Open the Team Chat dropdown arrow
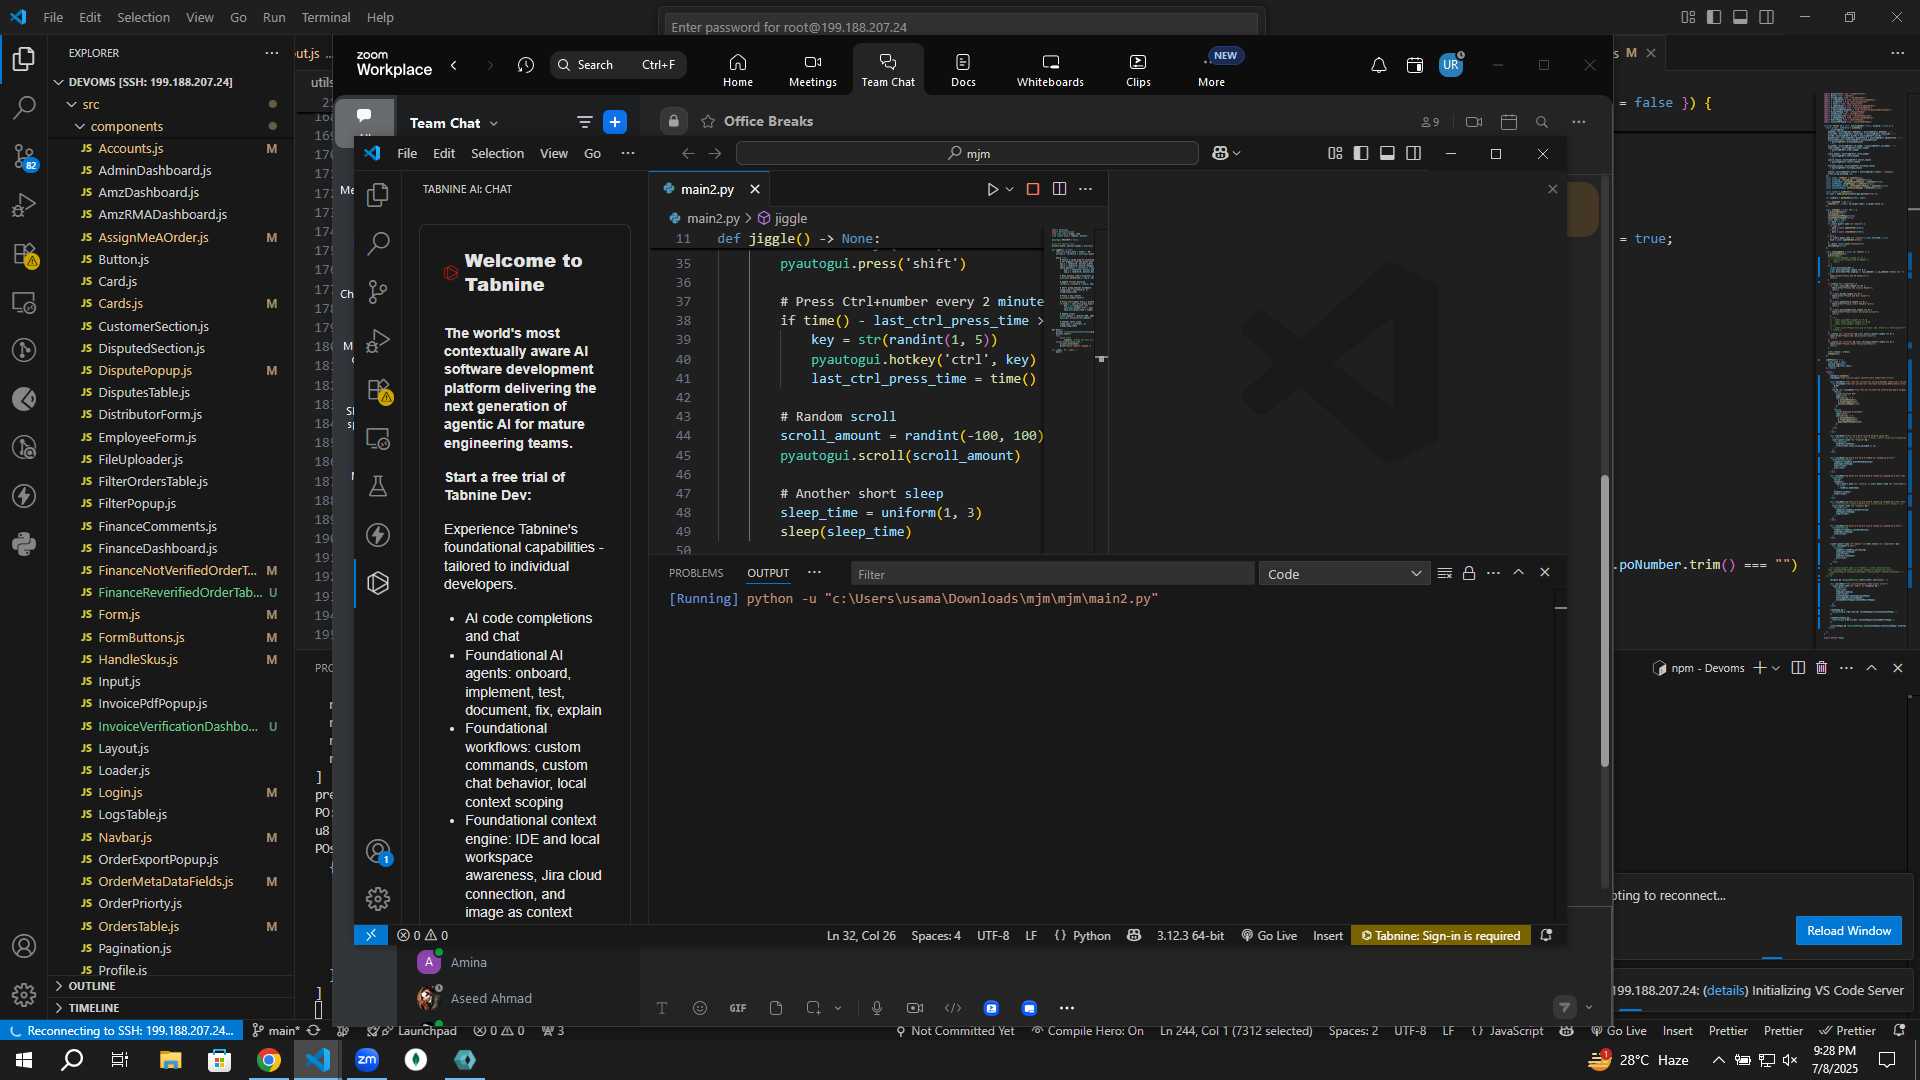1920x1080 pixels. [494, 123]
